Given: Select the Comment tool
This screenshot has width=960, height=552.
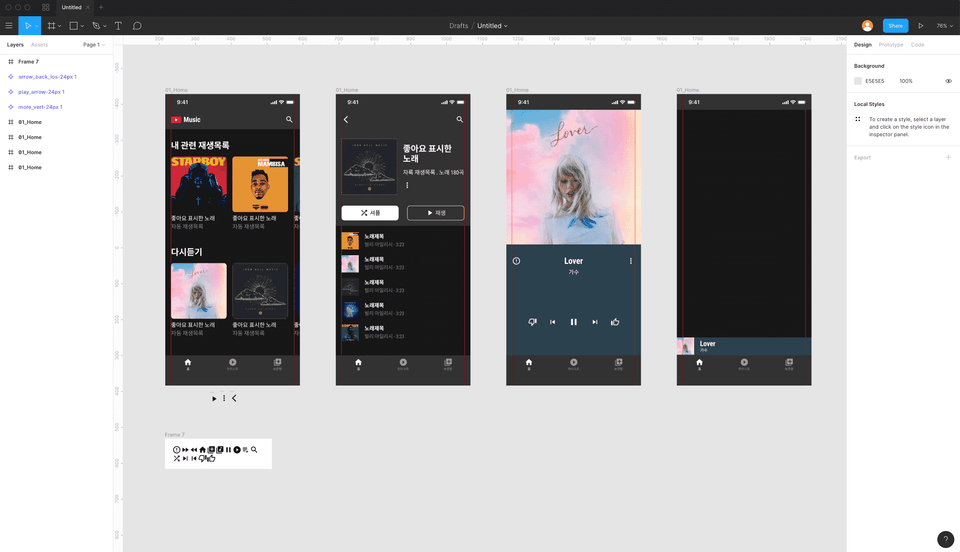Looking at the screenshot, I should click(x=137, y=26).
